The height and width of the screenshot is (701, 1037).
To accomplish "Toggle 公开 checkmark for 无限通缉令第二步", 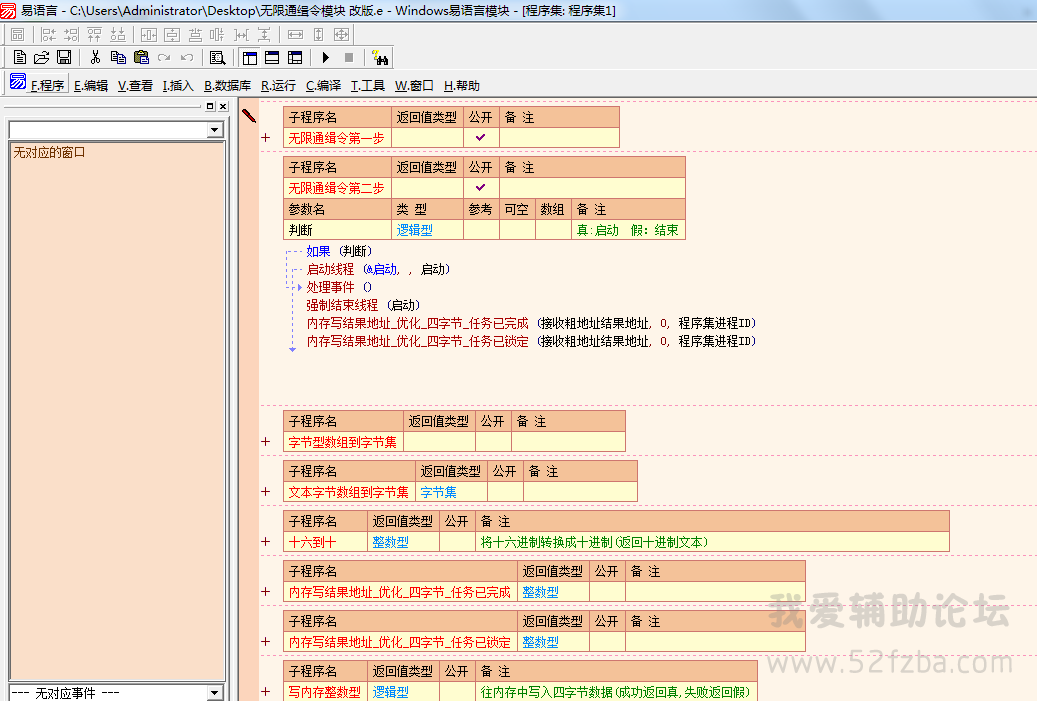I will 481,188.
